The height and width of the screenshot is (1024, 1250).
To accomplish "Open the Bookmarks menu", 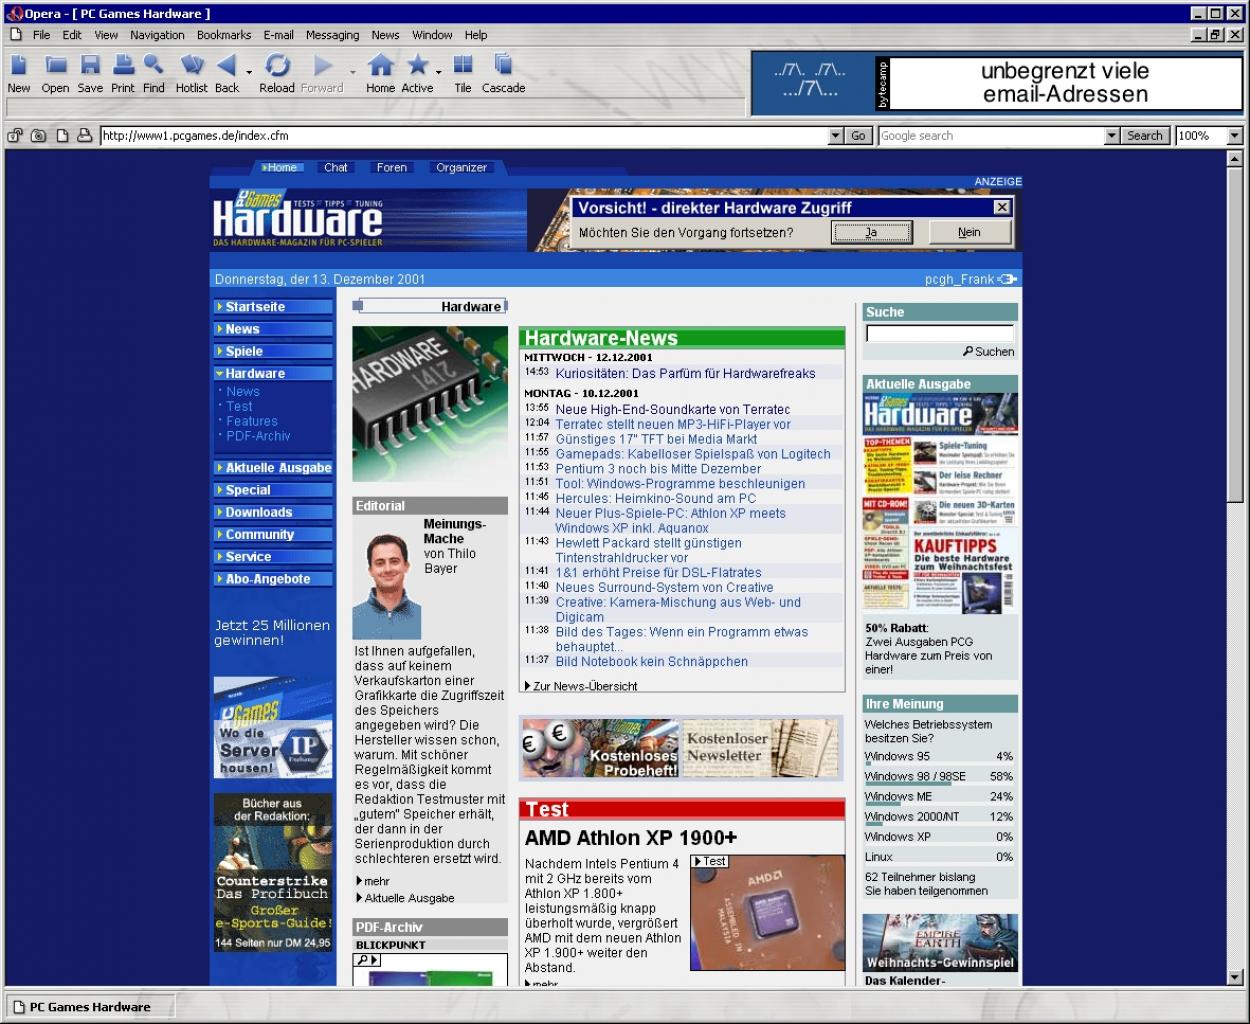I will tap(224, 35).
